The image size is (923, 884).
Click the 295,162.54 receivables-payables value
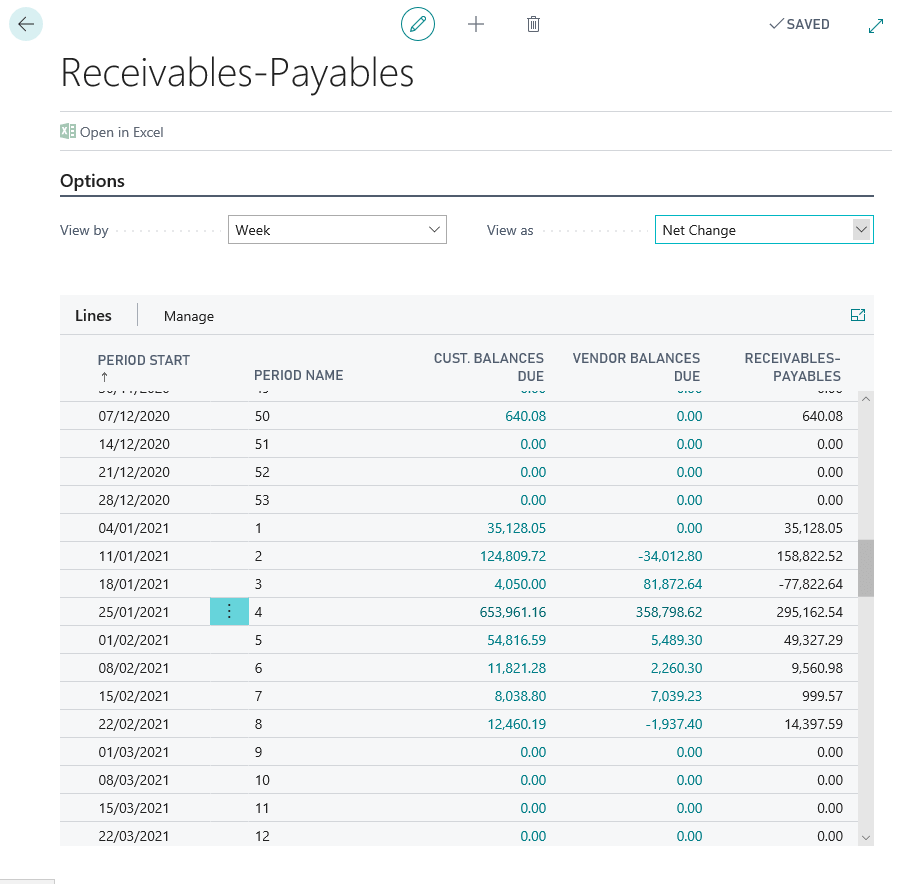(809, 612)
